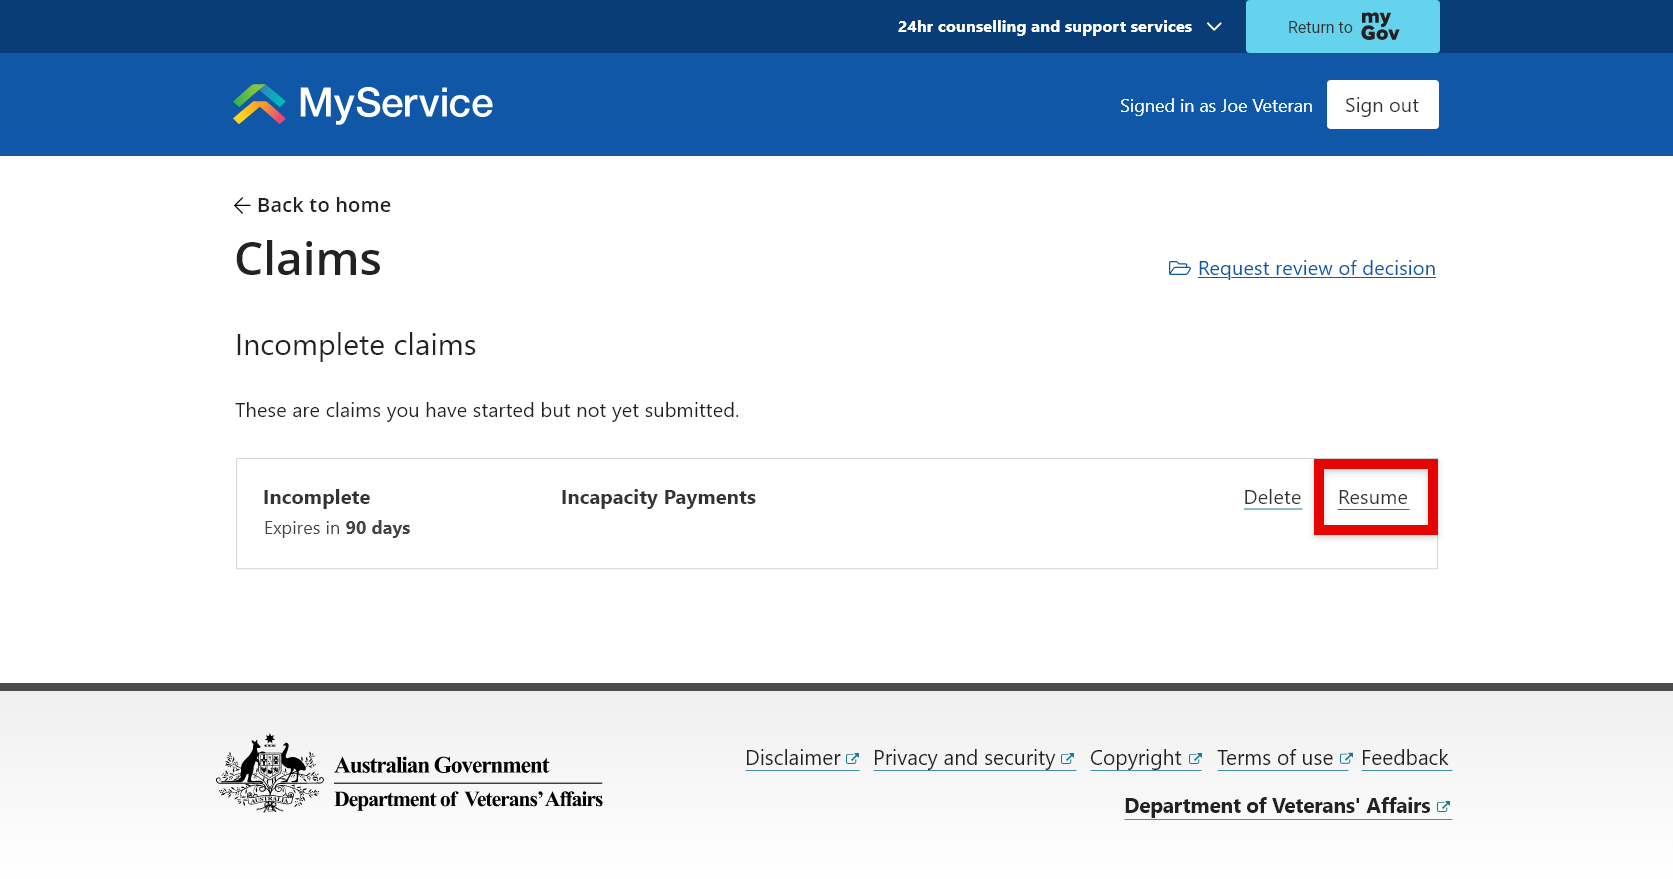This screenshot has width=1673, height=879.
Task: Click the 'Incapacity Payments' claim title
Action: click(x=658, y=497)
